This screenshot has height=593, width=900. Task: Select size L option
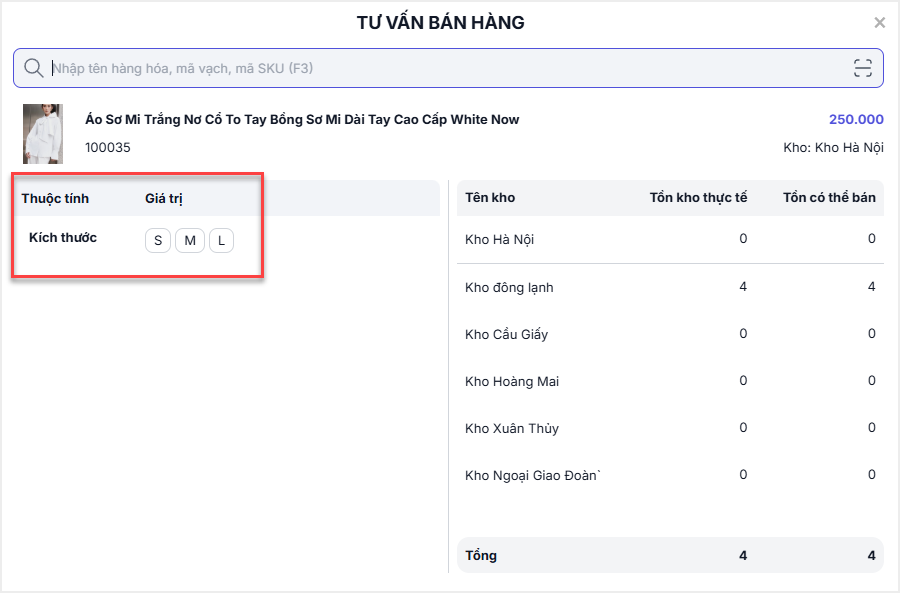pos(221,241)
